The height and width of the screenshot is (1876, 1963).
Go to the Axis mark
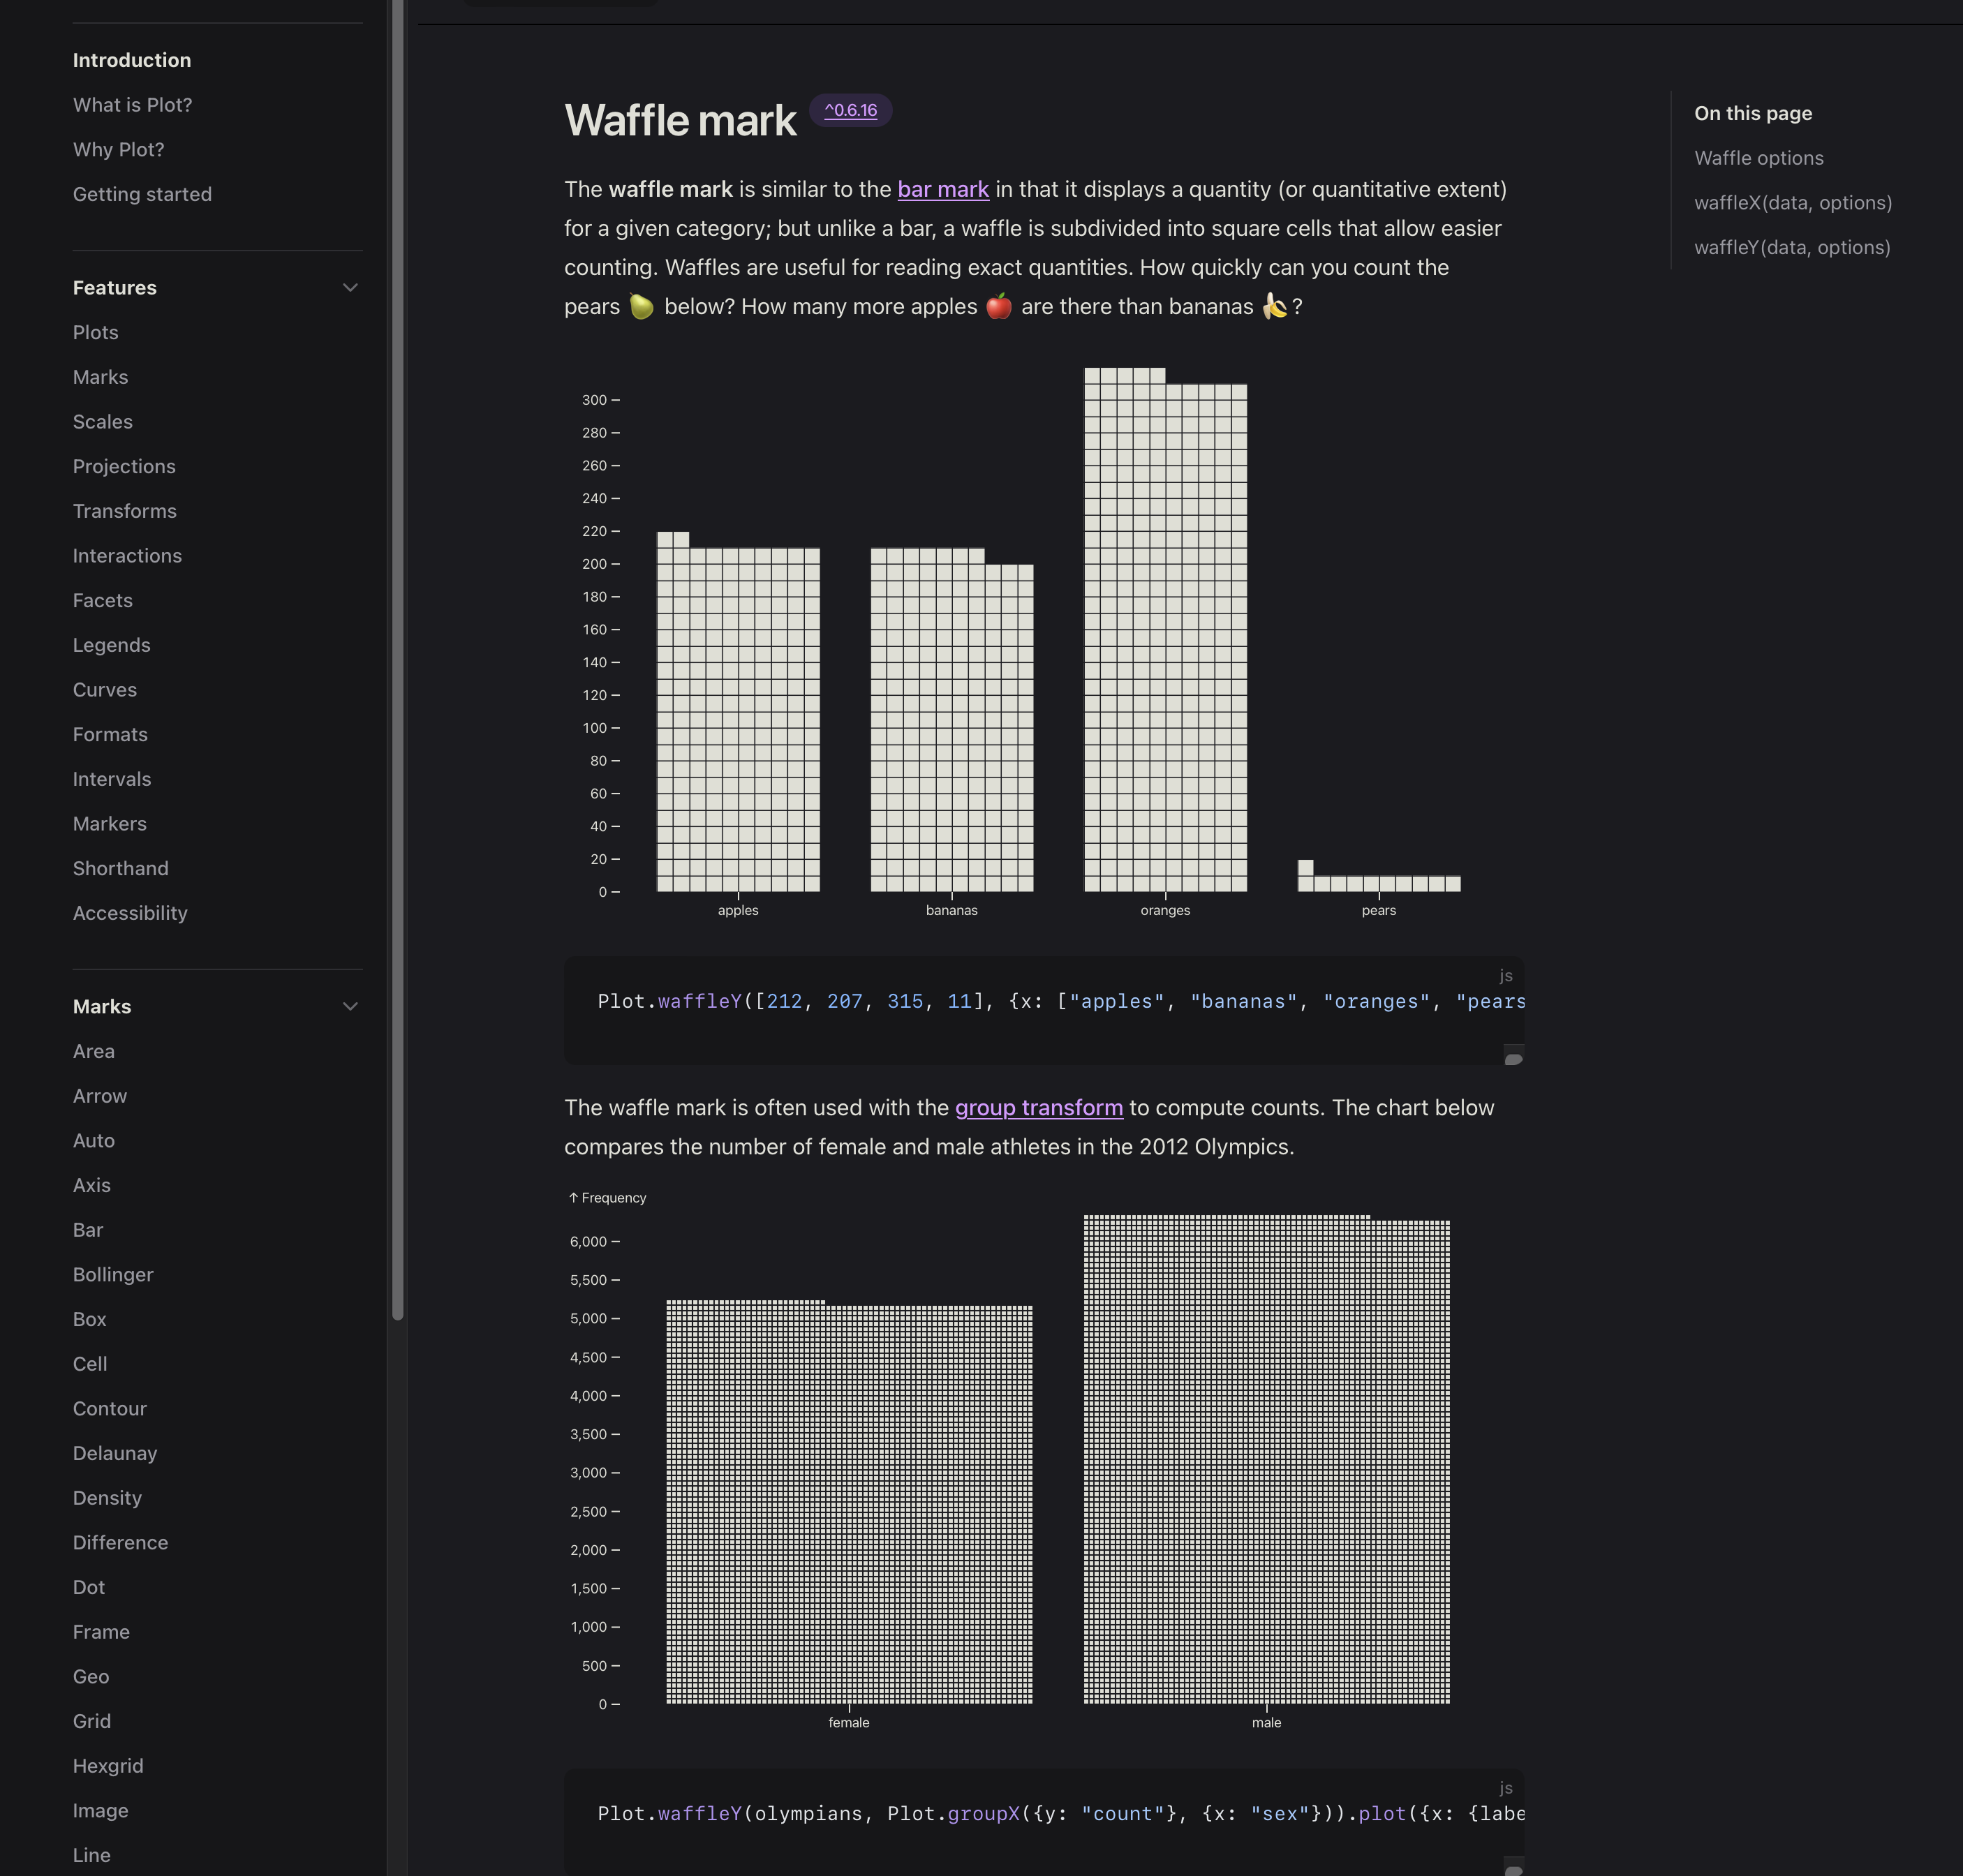[91, 1185]
